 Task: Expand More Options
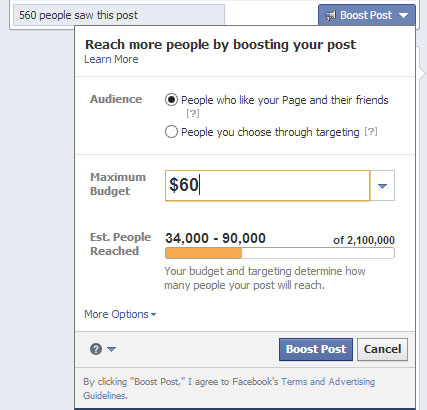pyautogui.click(x=120, y=314)
